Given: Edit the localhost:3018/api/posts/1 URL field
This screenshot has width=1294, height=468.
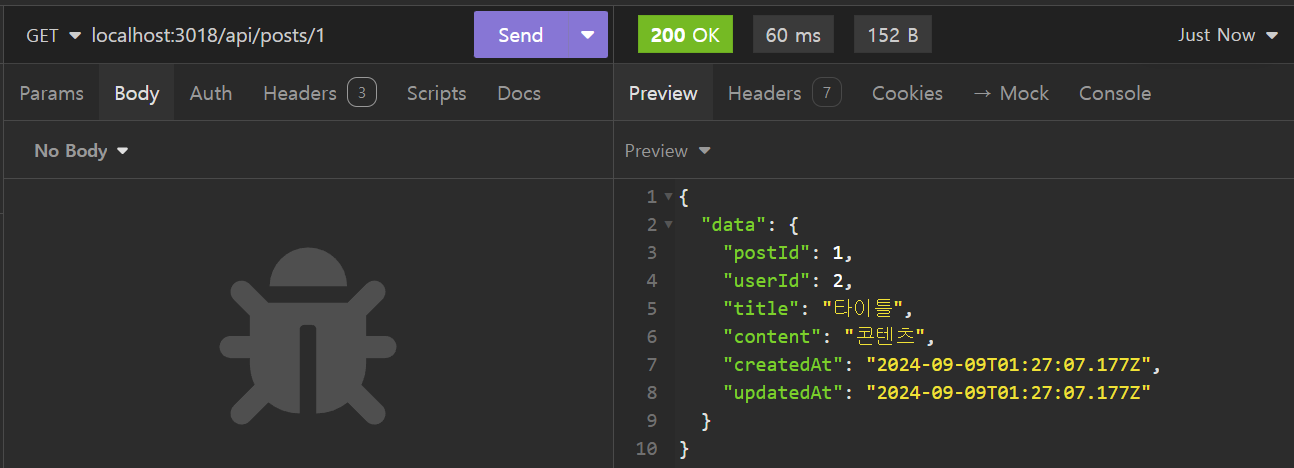Looking at the screenshot, I should [x=278, y=35].
